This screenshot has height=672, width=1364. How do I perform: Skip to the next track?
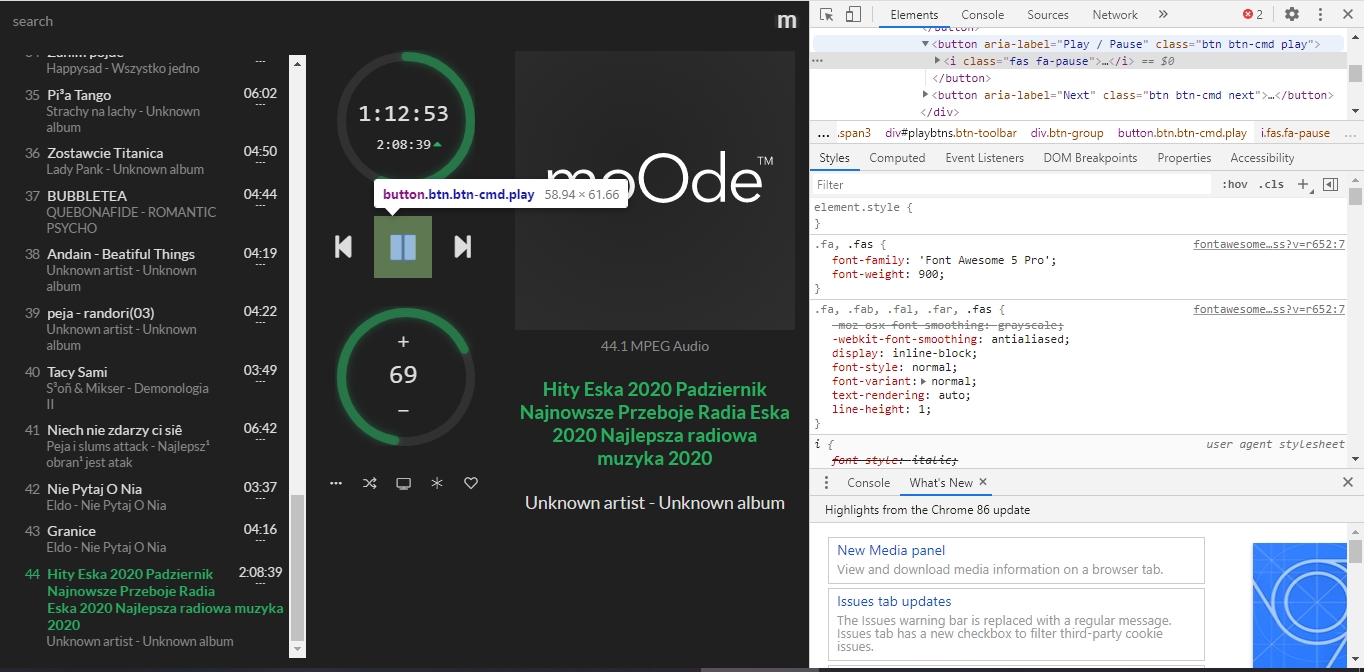(462, 247)
